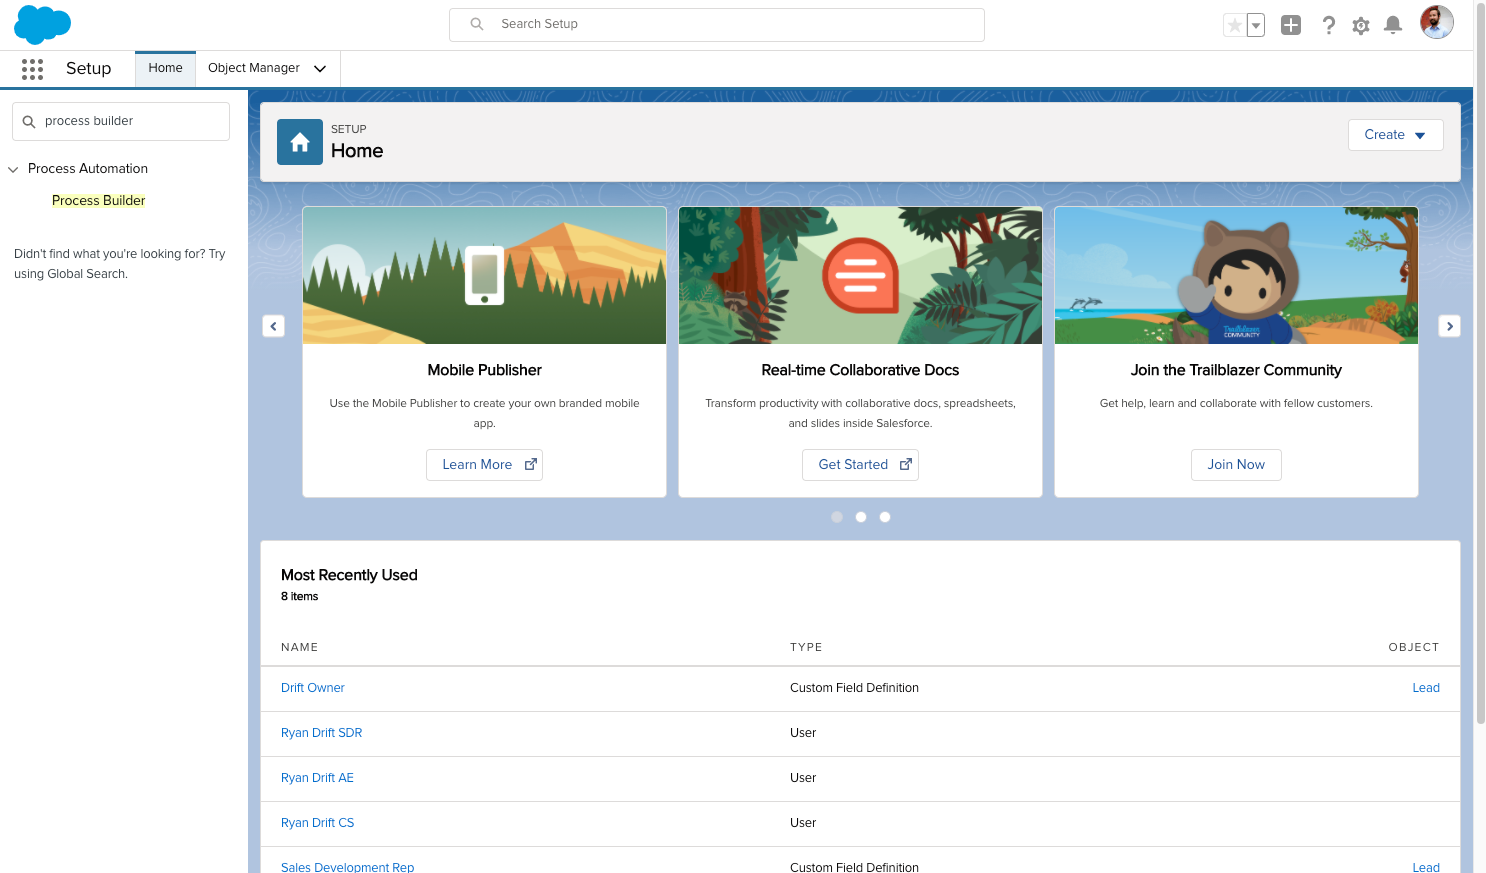Open the Create dropdown button

click(x=1395, y=135)
